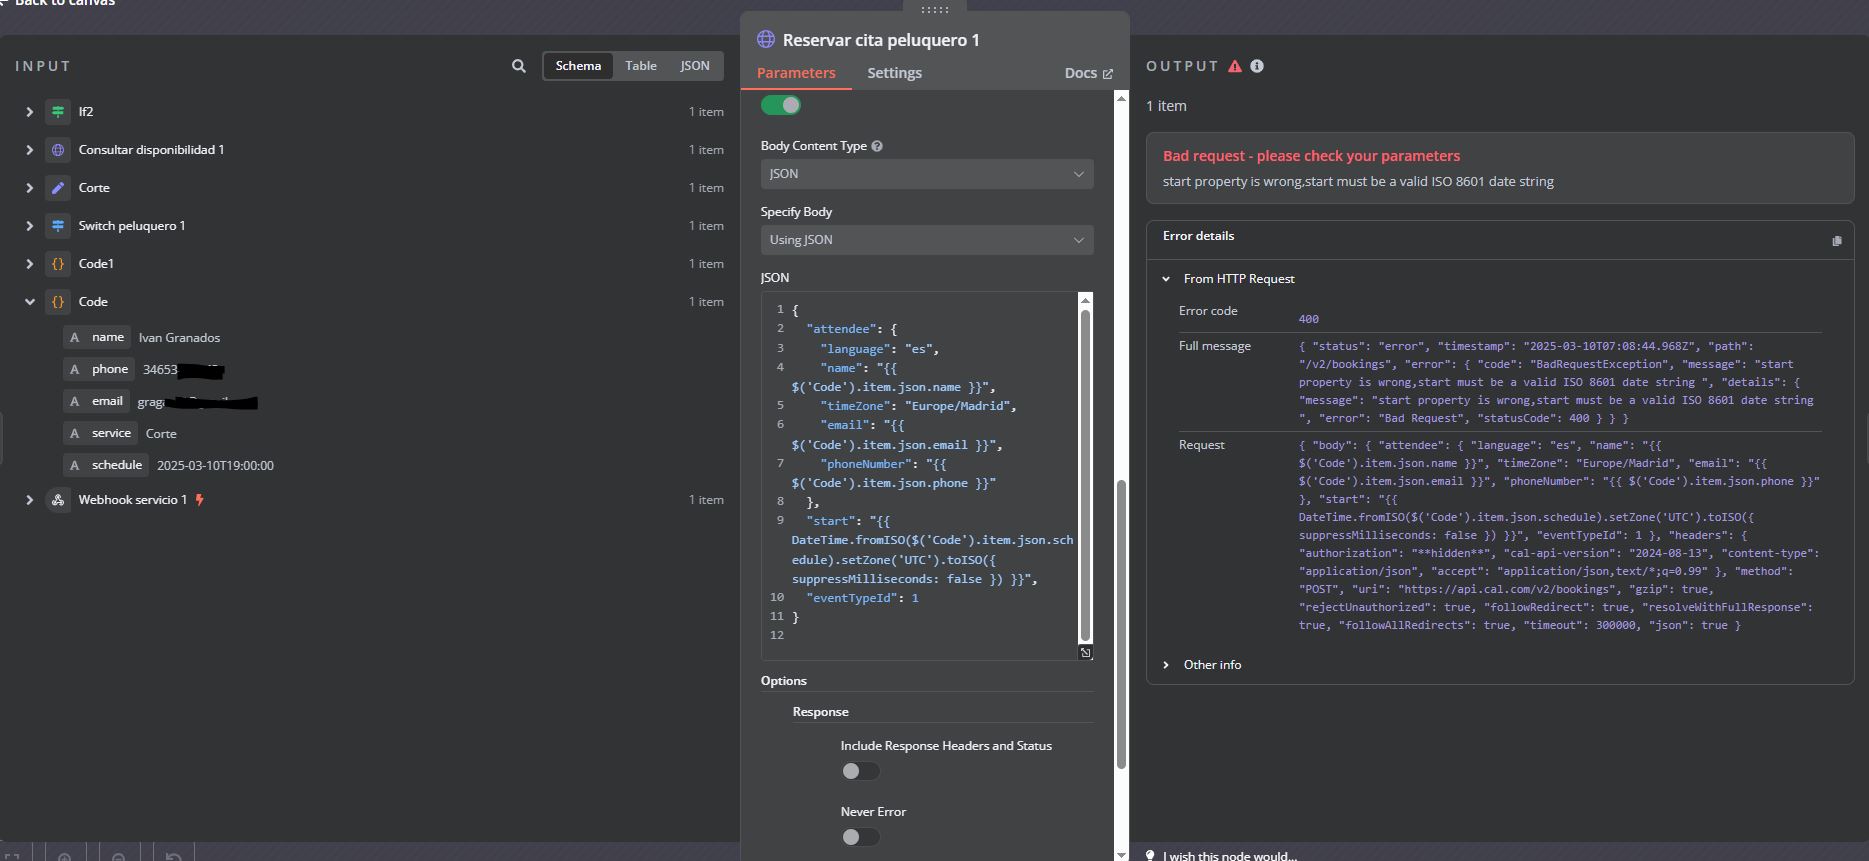This screenshot has height=861, width=1869.
Task: Click the '1 item' count under OUTPUT
Action: (x=1166, y=106)
